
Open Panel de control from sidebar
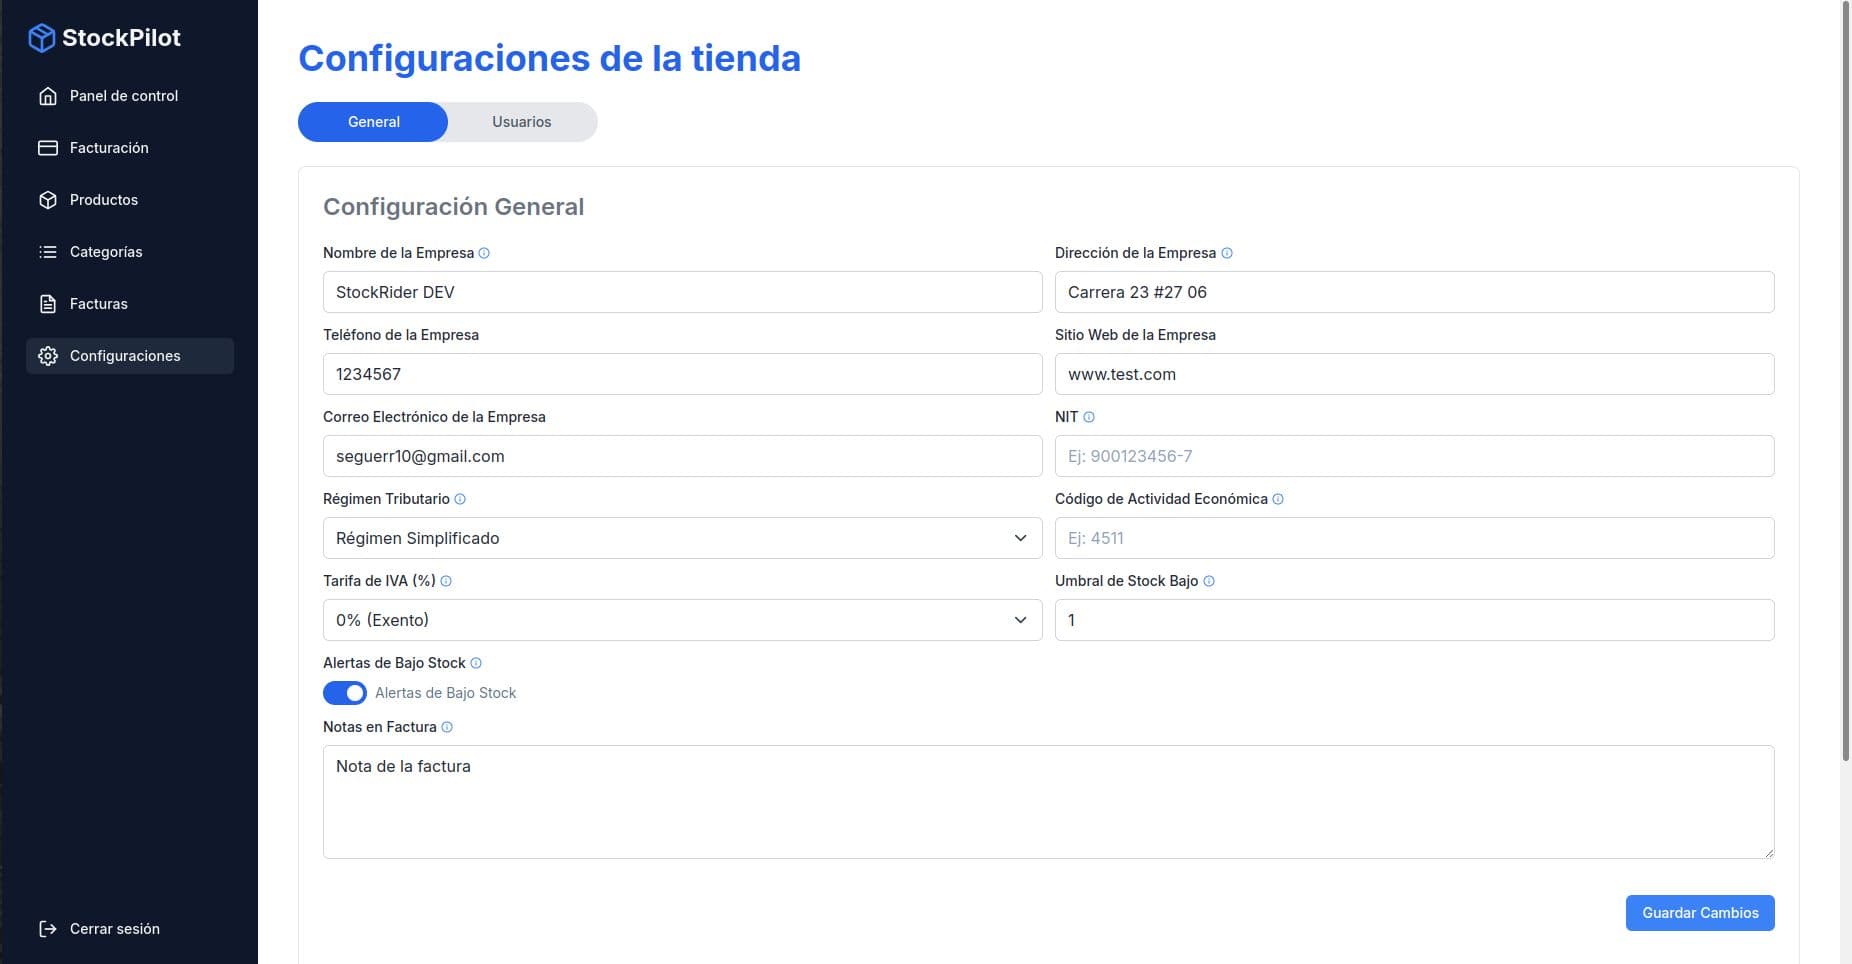(123, 95)
